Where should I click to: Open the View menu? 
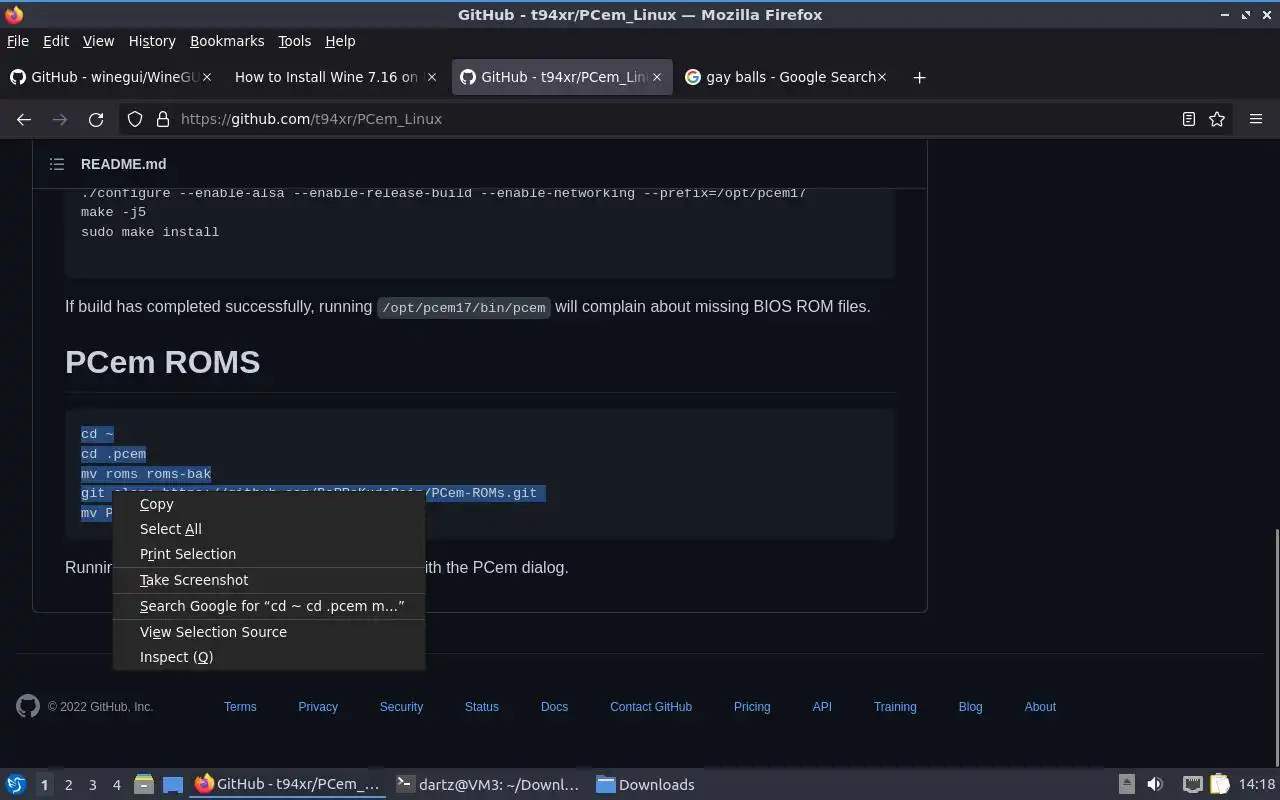pyautogui.click(x=98, y=41)
